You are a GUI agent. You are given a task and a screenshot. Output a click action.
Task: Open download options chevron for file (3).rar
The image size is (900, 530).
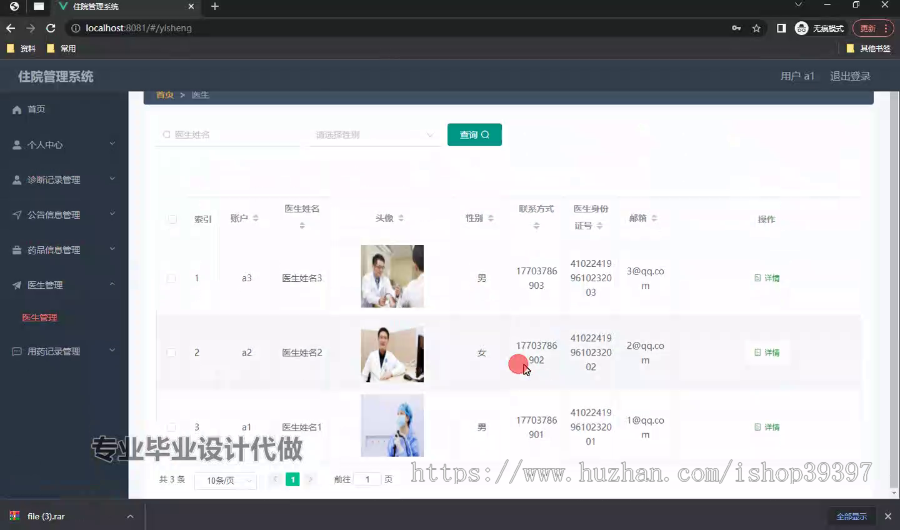[130, 516]
